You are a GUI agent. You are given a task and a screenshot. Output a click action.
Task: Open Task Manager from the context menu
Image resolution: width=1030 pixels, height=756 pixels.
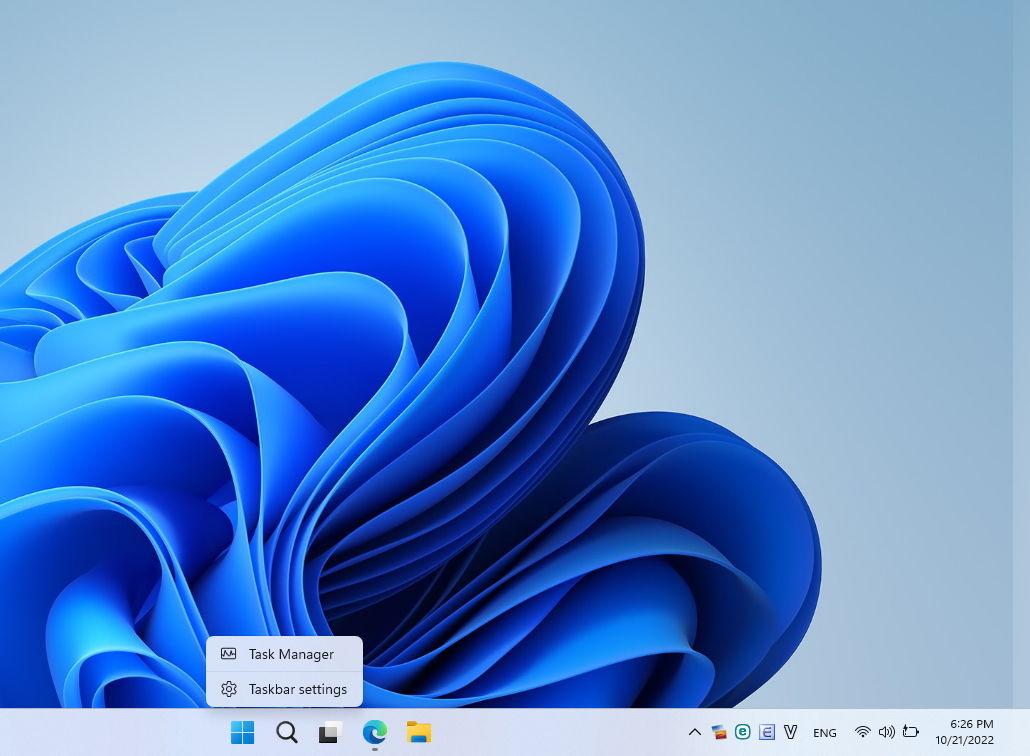(x=284, y=654)
